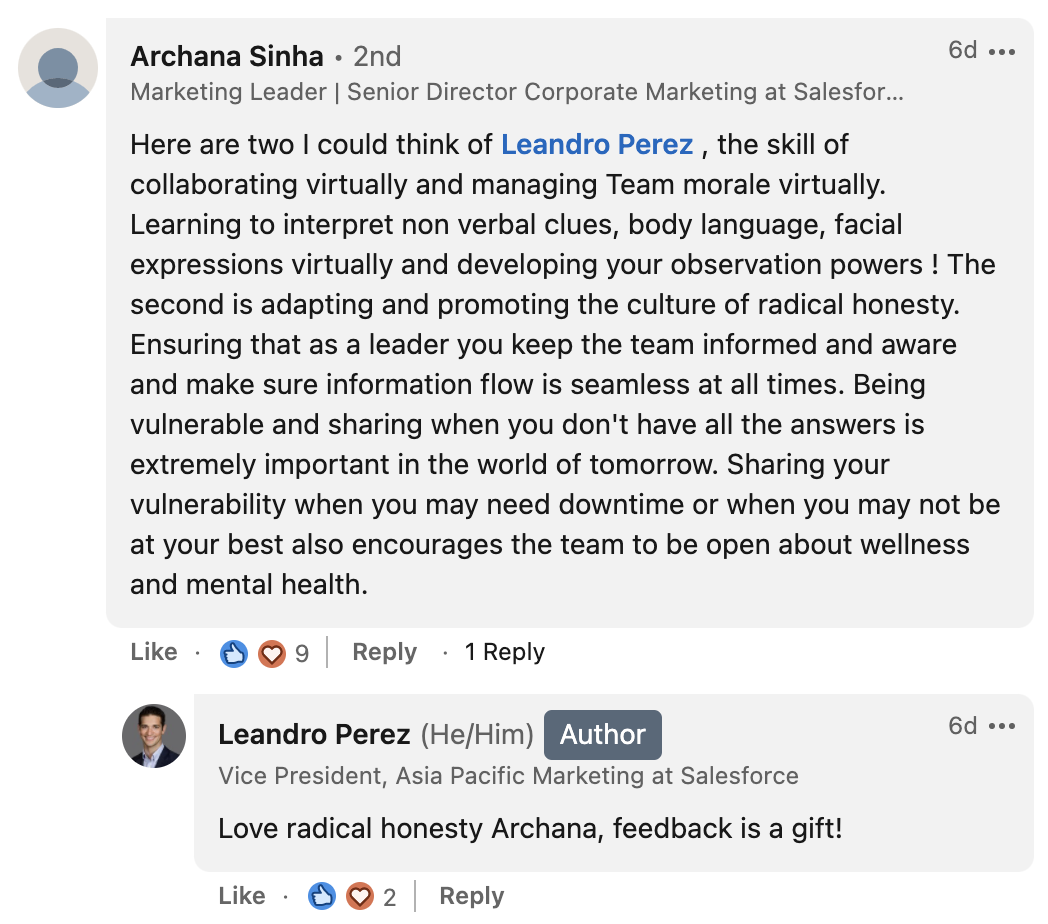Open Leandro Perez's profile name link

(315, 734)
